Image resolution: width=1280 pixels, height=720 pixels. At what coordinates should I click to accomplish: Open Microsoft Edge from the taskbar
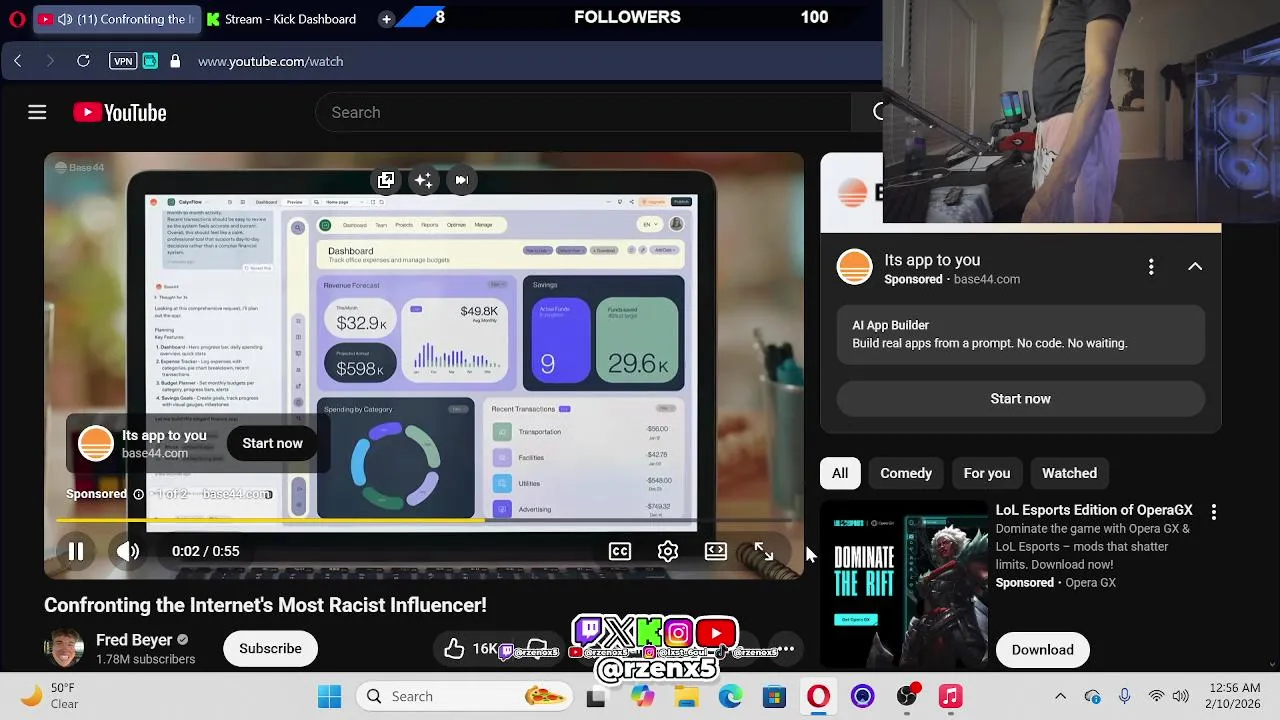tap(730, 696)
